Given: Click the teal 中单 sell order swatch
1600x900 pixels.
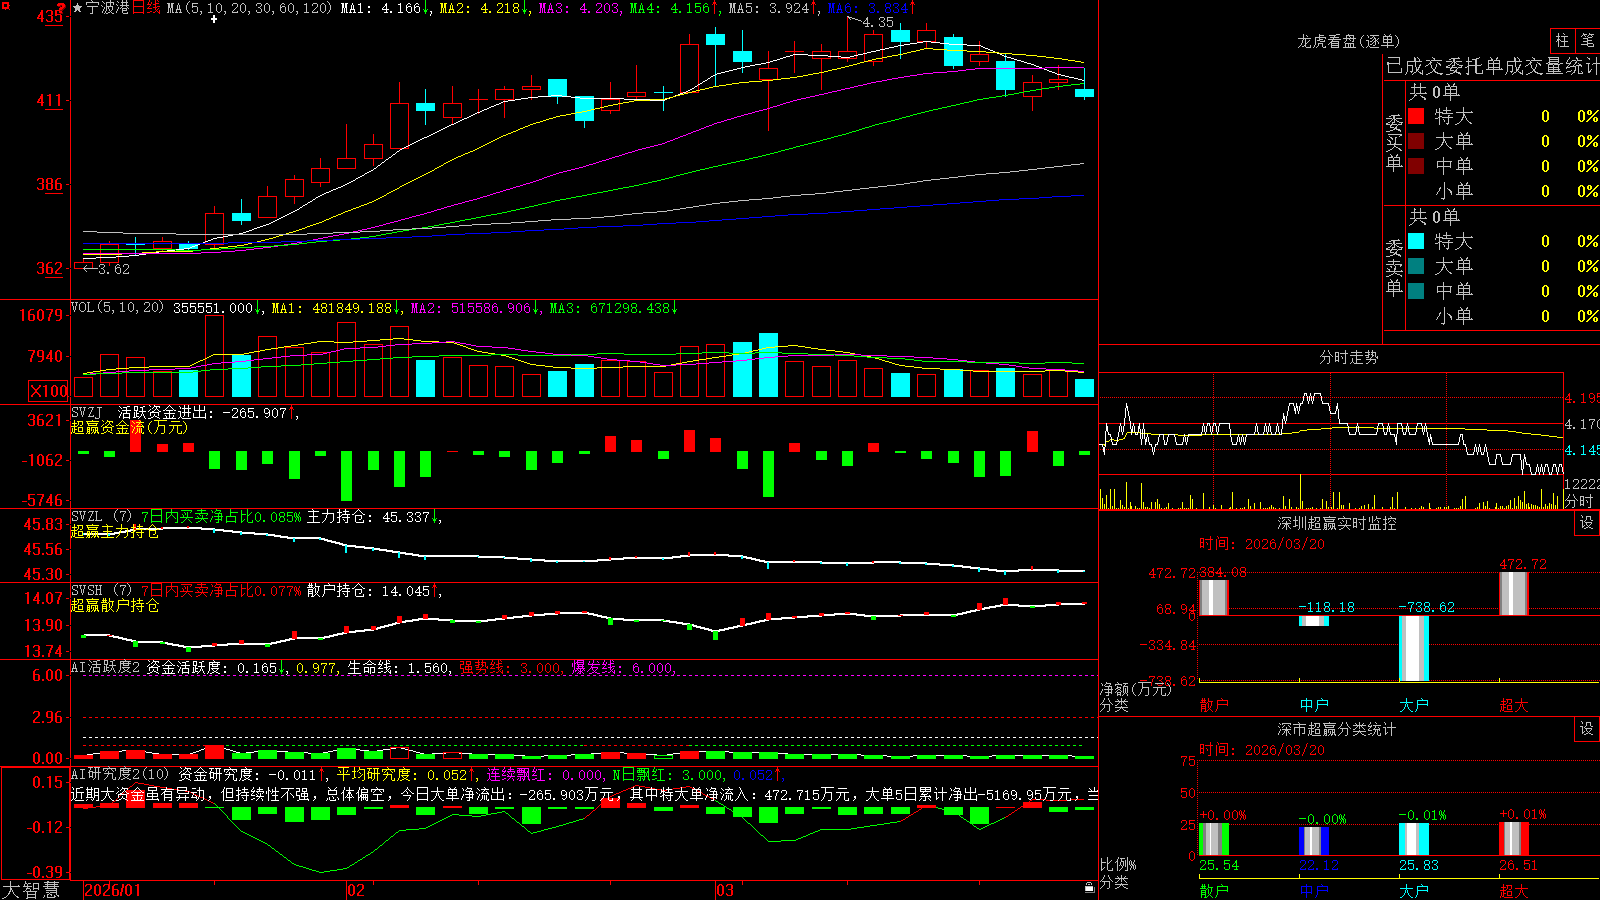Looking at the screenshot, I should 1416,291.
